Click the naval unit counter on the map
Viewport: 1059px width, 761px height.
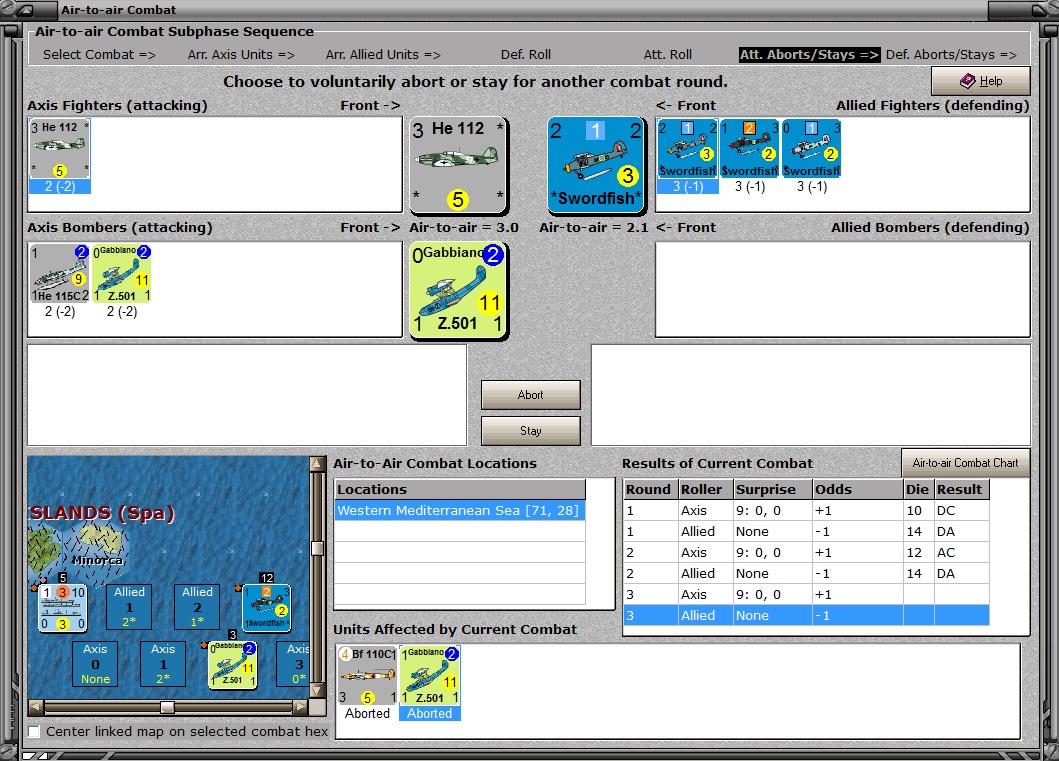tap(62, 608)
